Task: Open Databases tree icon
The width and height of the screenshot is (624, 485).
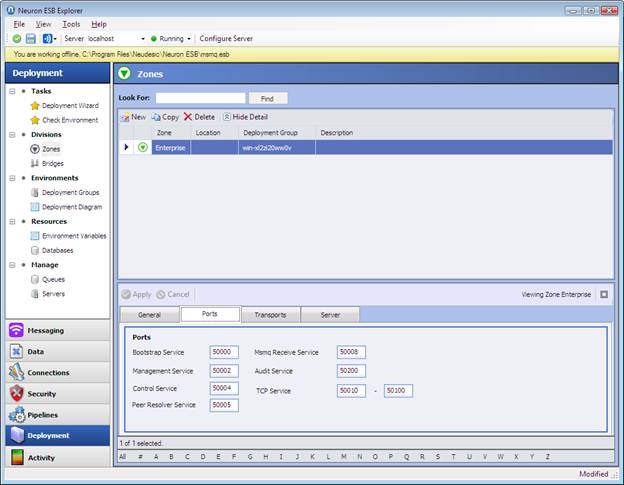Action: 35,250
